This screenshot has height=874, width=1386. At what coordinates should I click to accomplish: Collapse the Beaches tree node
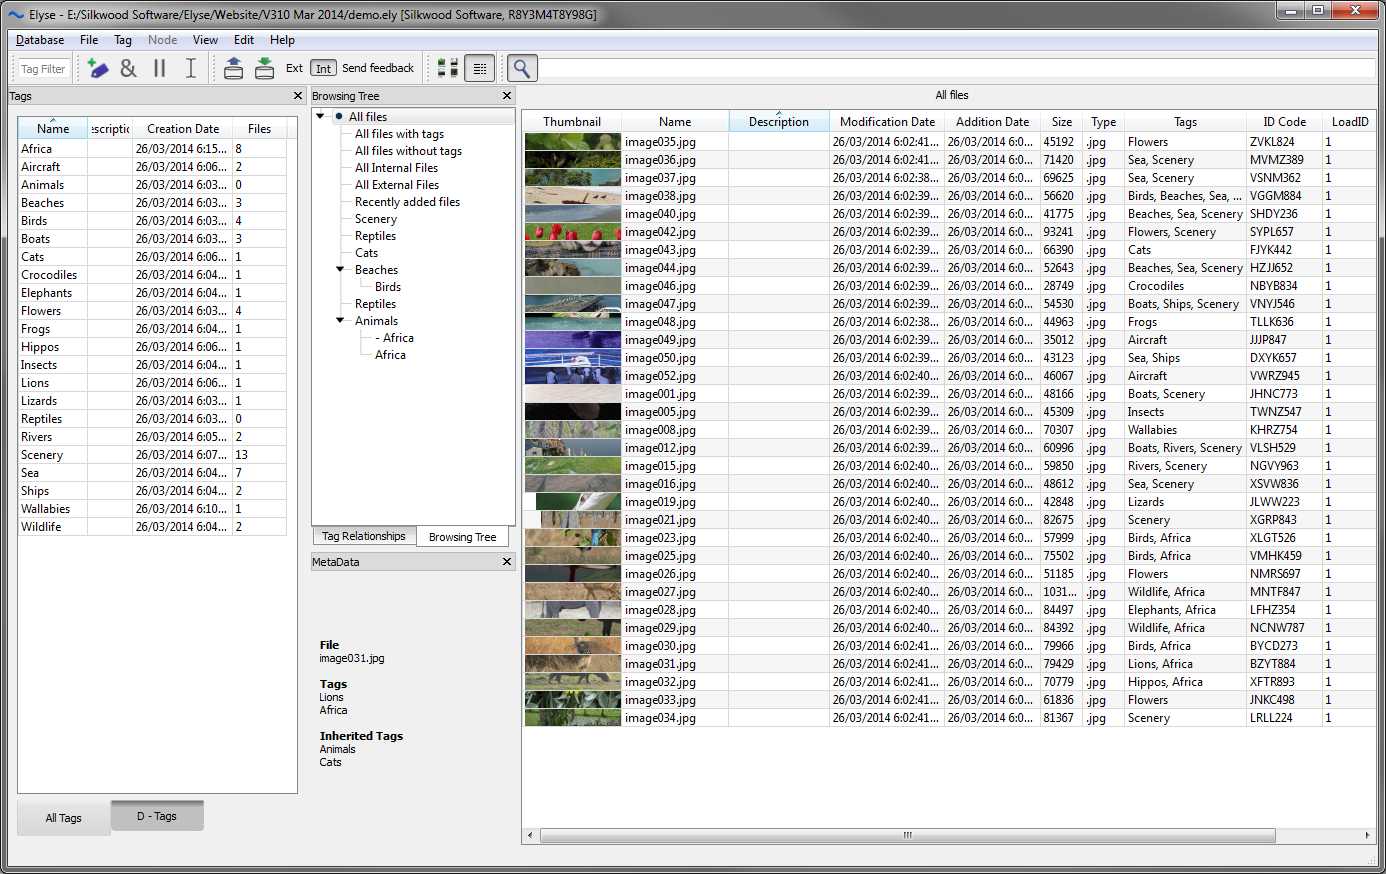click(x=340, y=270)
